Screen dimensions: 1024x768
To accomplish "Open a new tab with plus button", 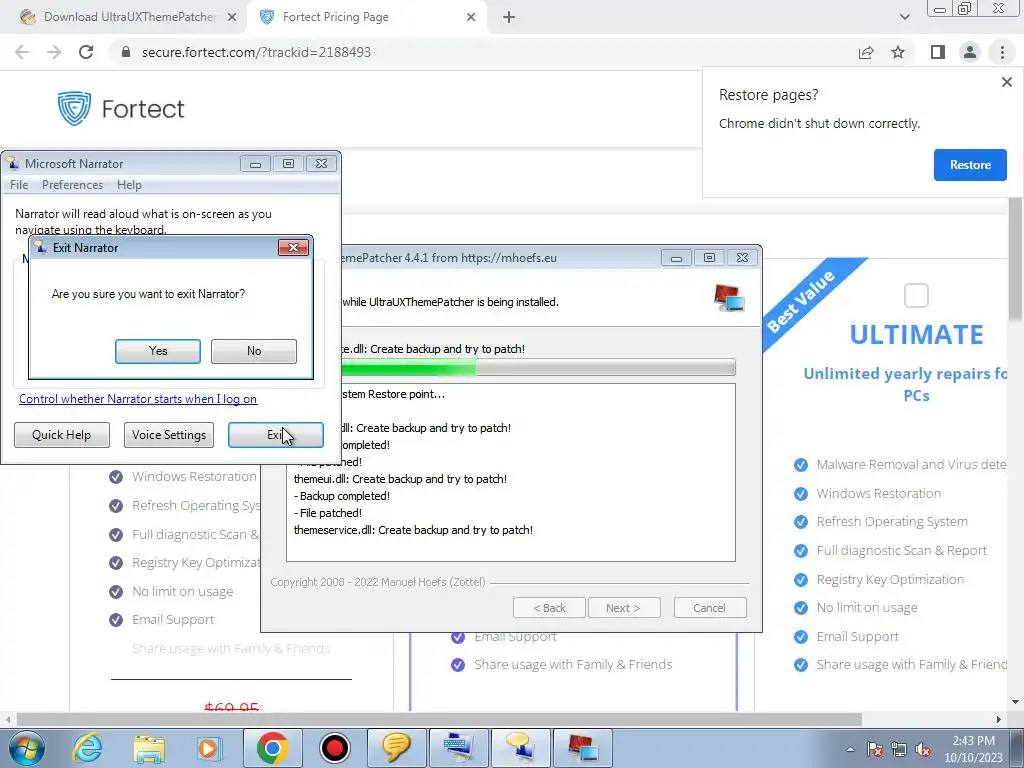I will click(509, 17).
